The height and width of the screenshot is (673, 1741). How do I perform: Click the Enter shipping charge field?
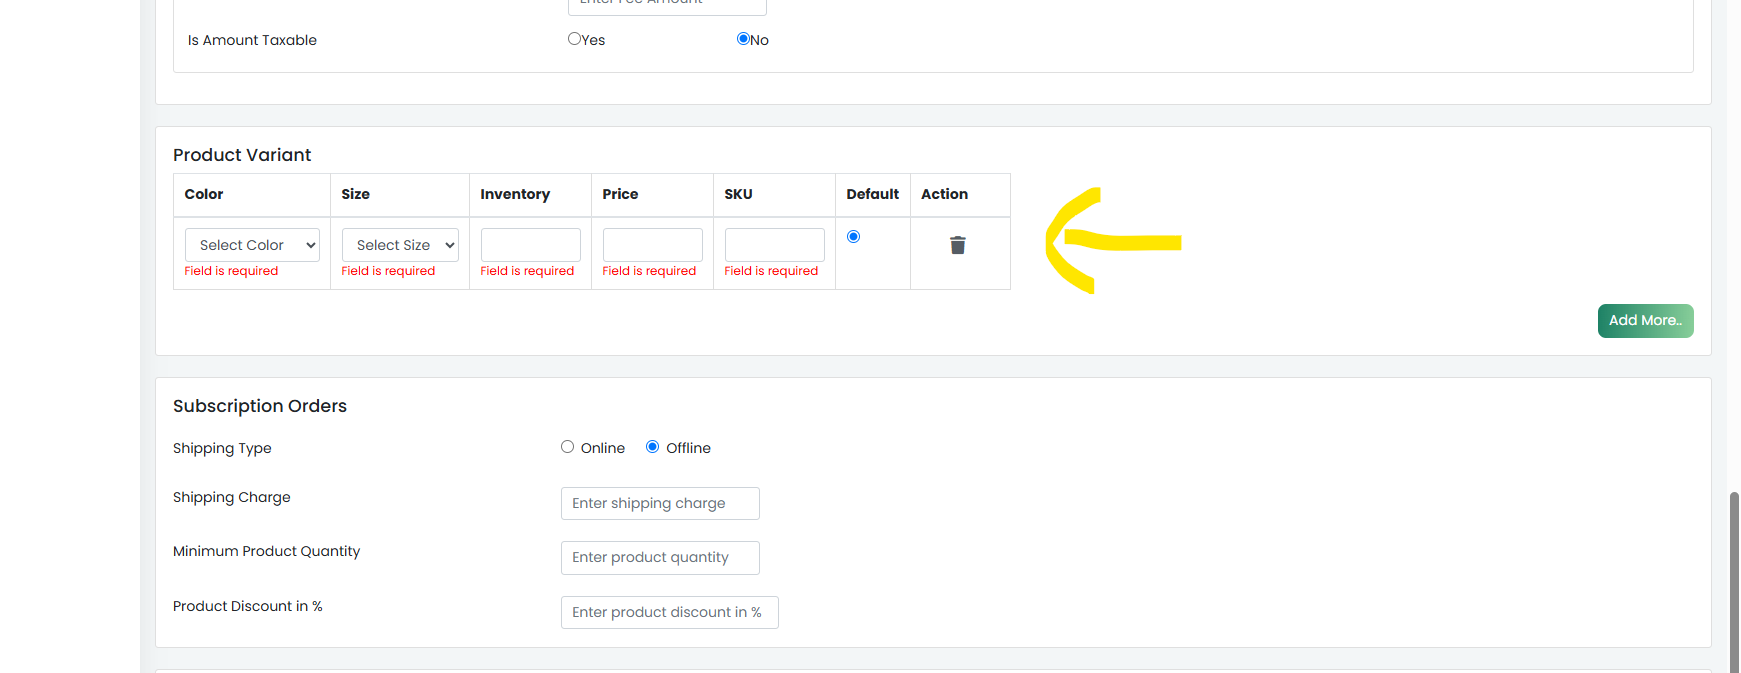[x=660, y=503]
